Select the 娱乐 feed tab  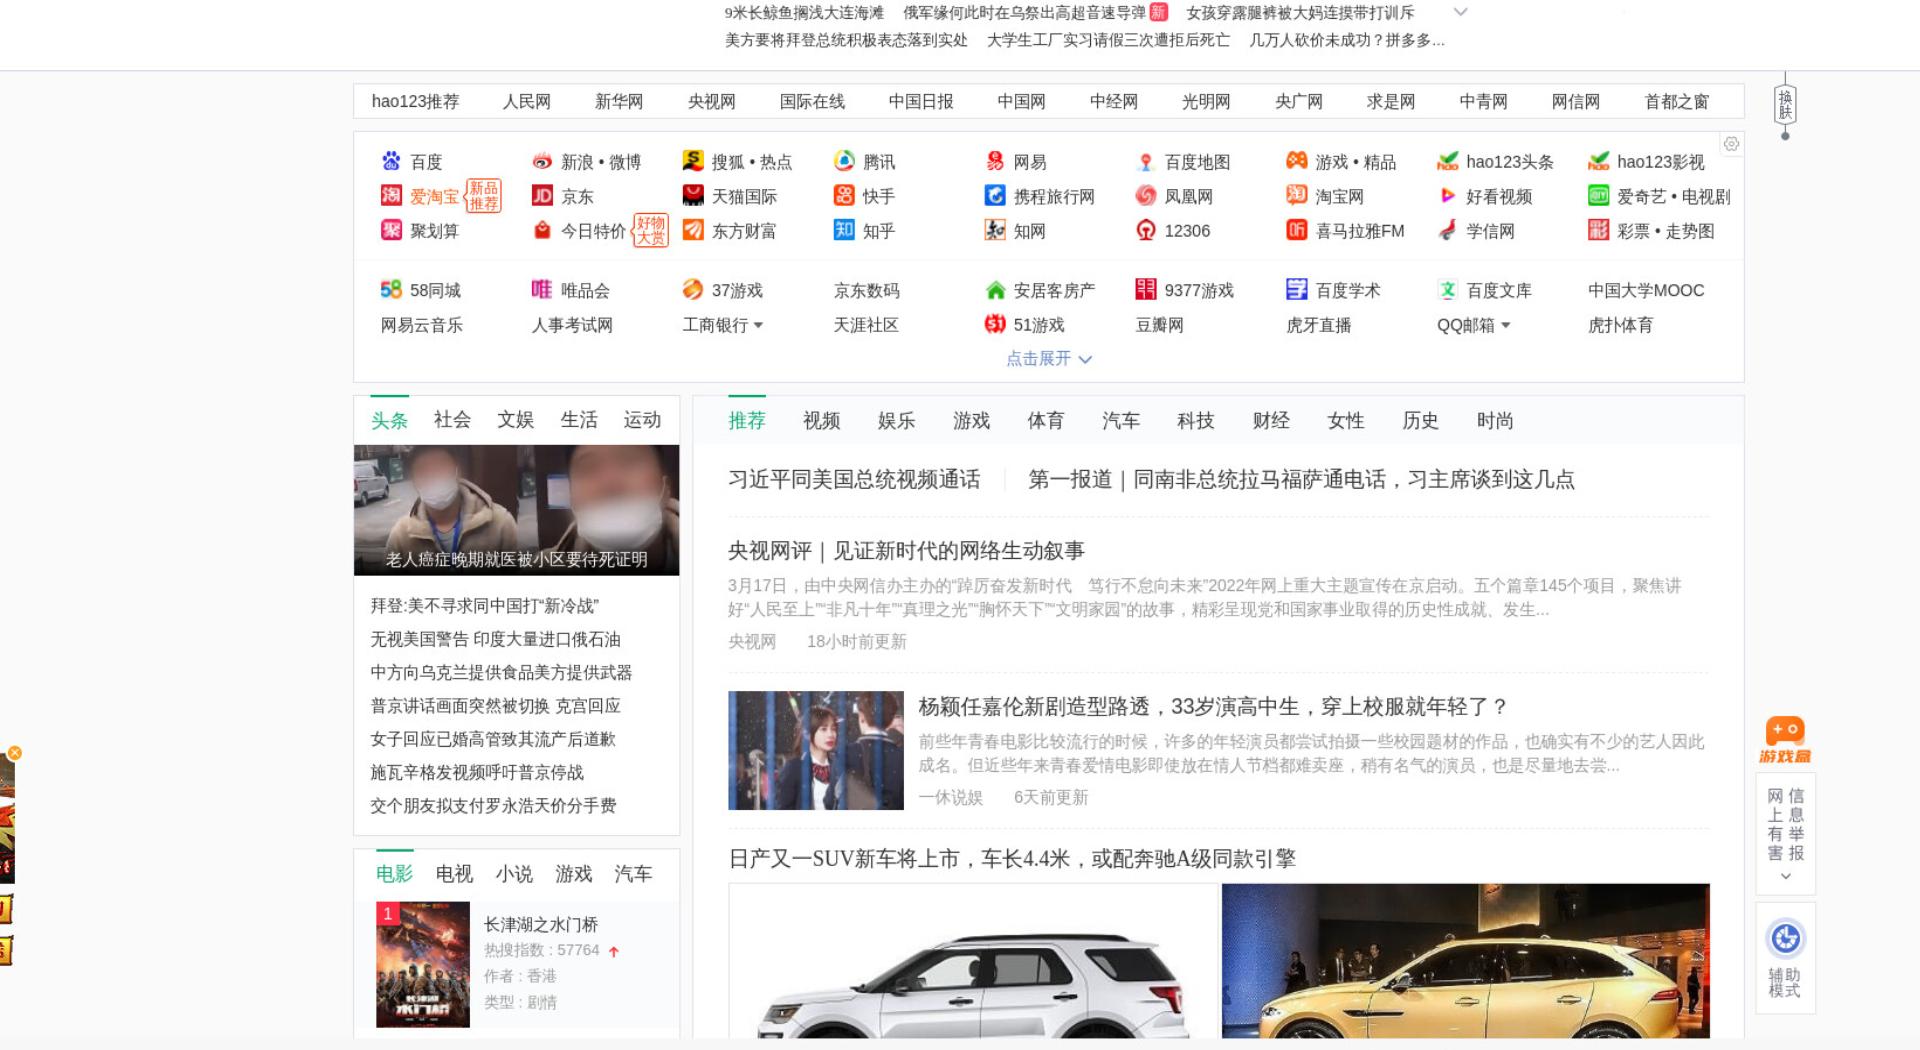point(897,421)
